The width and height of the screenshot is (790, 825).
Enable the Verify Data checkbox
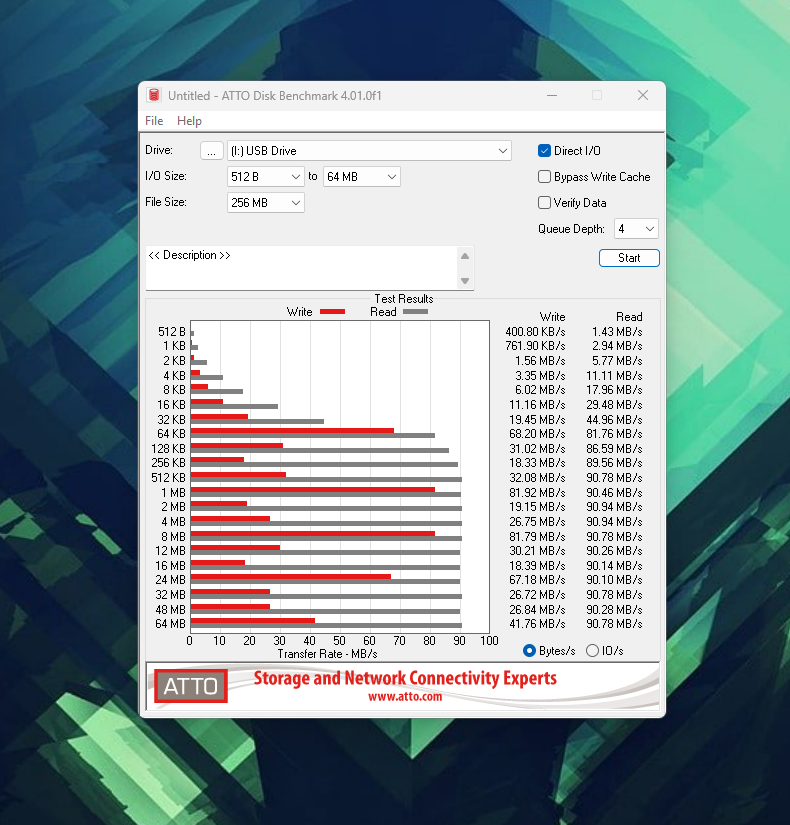(544, 203)
